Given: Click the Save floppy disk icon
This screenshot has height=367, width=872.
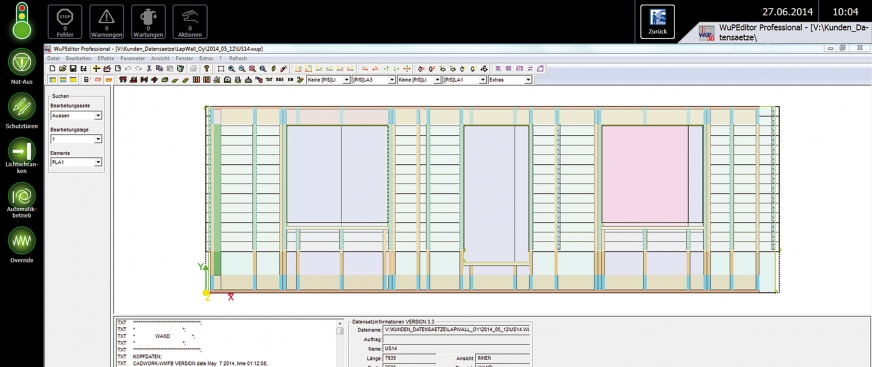Looking at the screenshot, I should [x=73, y=68].
